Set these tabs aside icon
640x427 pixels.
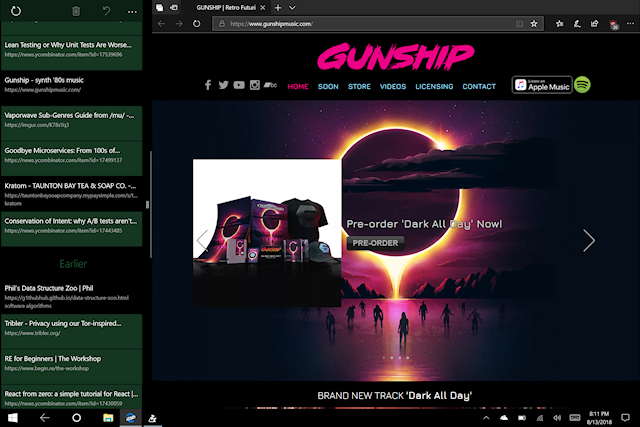(x=174, y=7)
